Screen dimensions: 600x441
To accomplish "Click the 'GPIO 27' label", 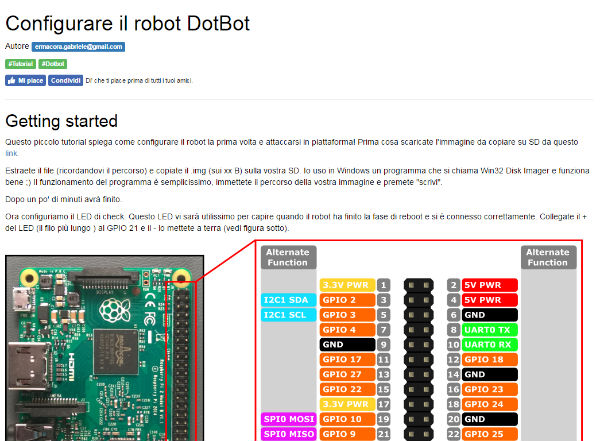I will coord(347,374).
